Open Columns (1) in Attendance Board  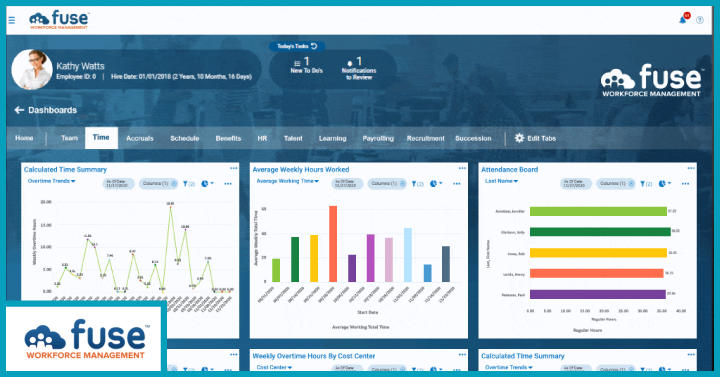(x=616, y=184)
